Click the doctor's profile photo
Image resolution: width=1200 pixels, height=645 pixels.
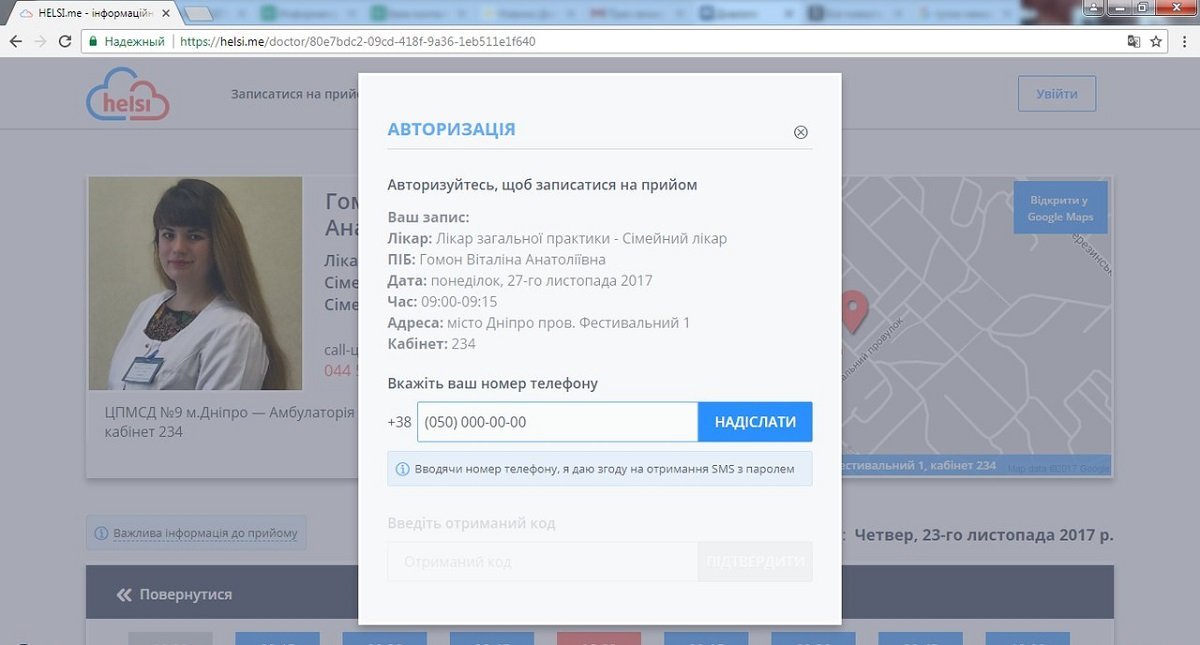[195, 283]
